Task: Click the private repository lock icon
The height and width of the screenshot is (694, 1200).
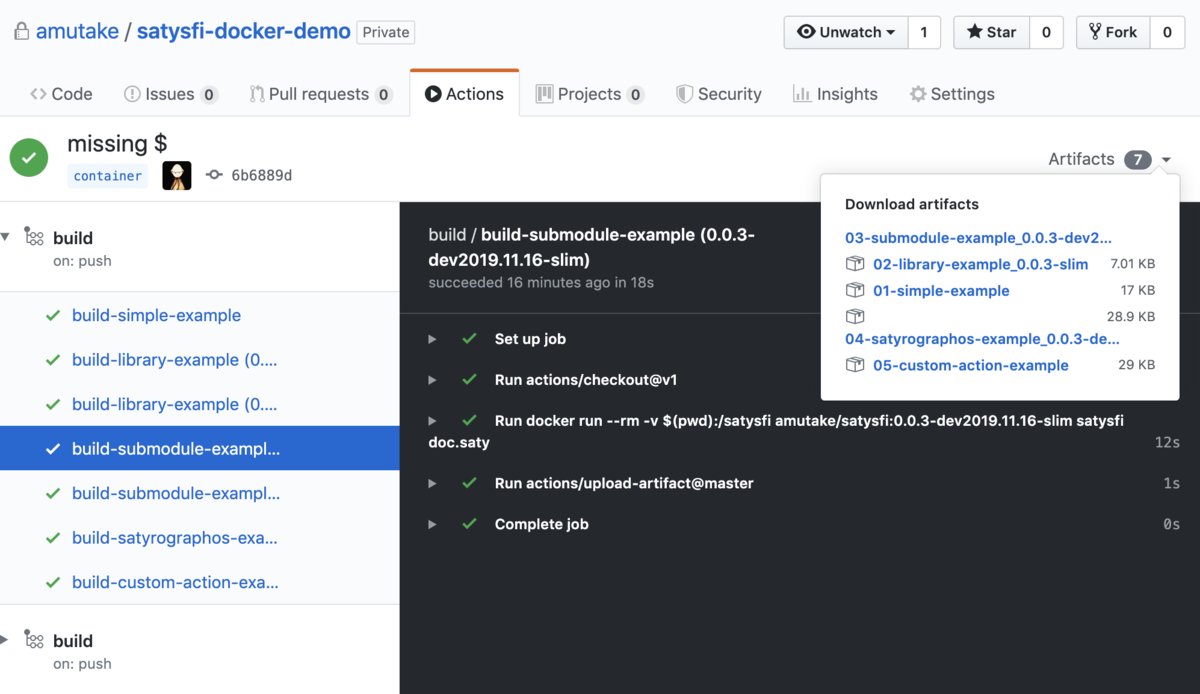Action: 21,32
